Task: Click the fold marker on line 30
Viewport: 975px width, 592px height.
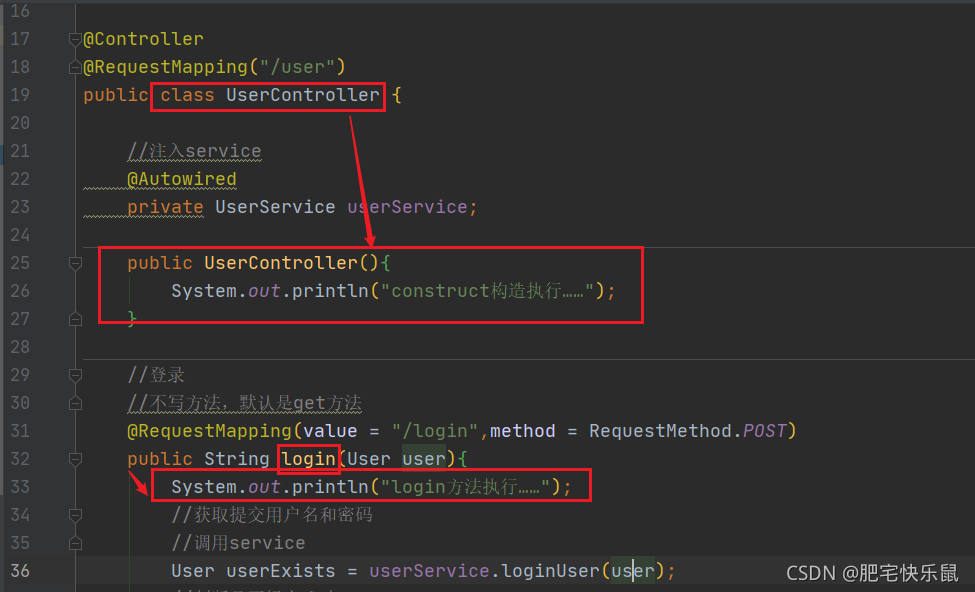Action: coord(75,404)
